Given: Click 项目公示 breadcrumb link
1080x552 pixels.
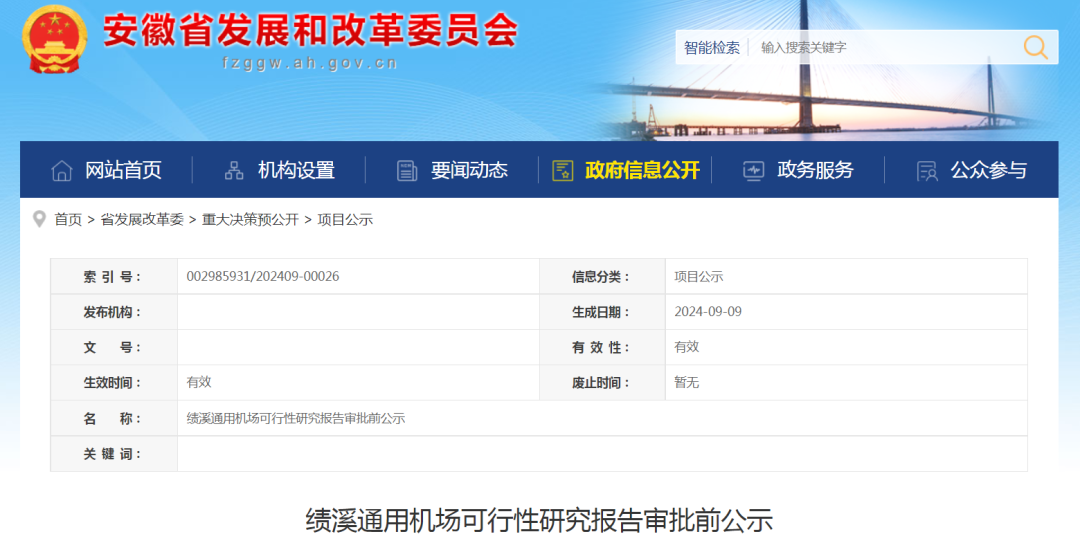Looking at the screenshot, I should pyautogui.click(x=345, y=220).
